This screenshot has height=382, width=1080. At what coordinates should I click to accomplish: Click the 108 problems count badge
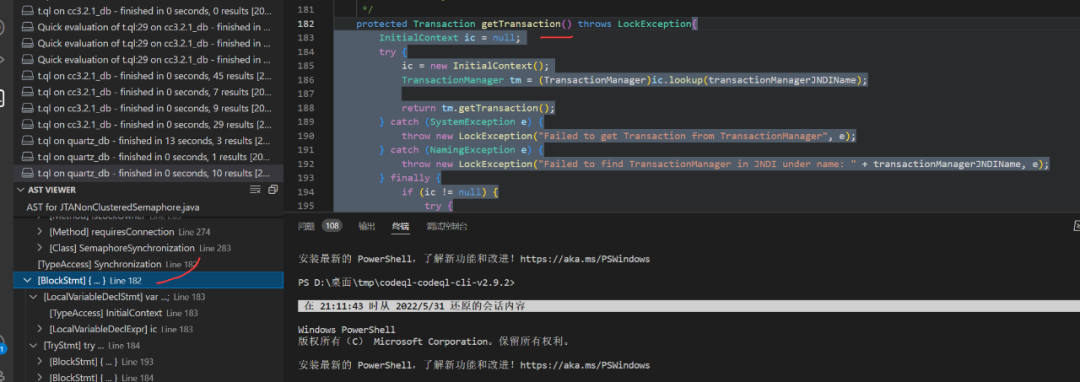pos(332,226)
